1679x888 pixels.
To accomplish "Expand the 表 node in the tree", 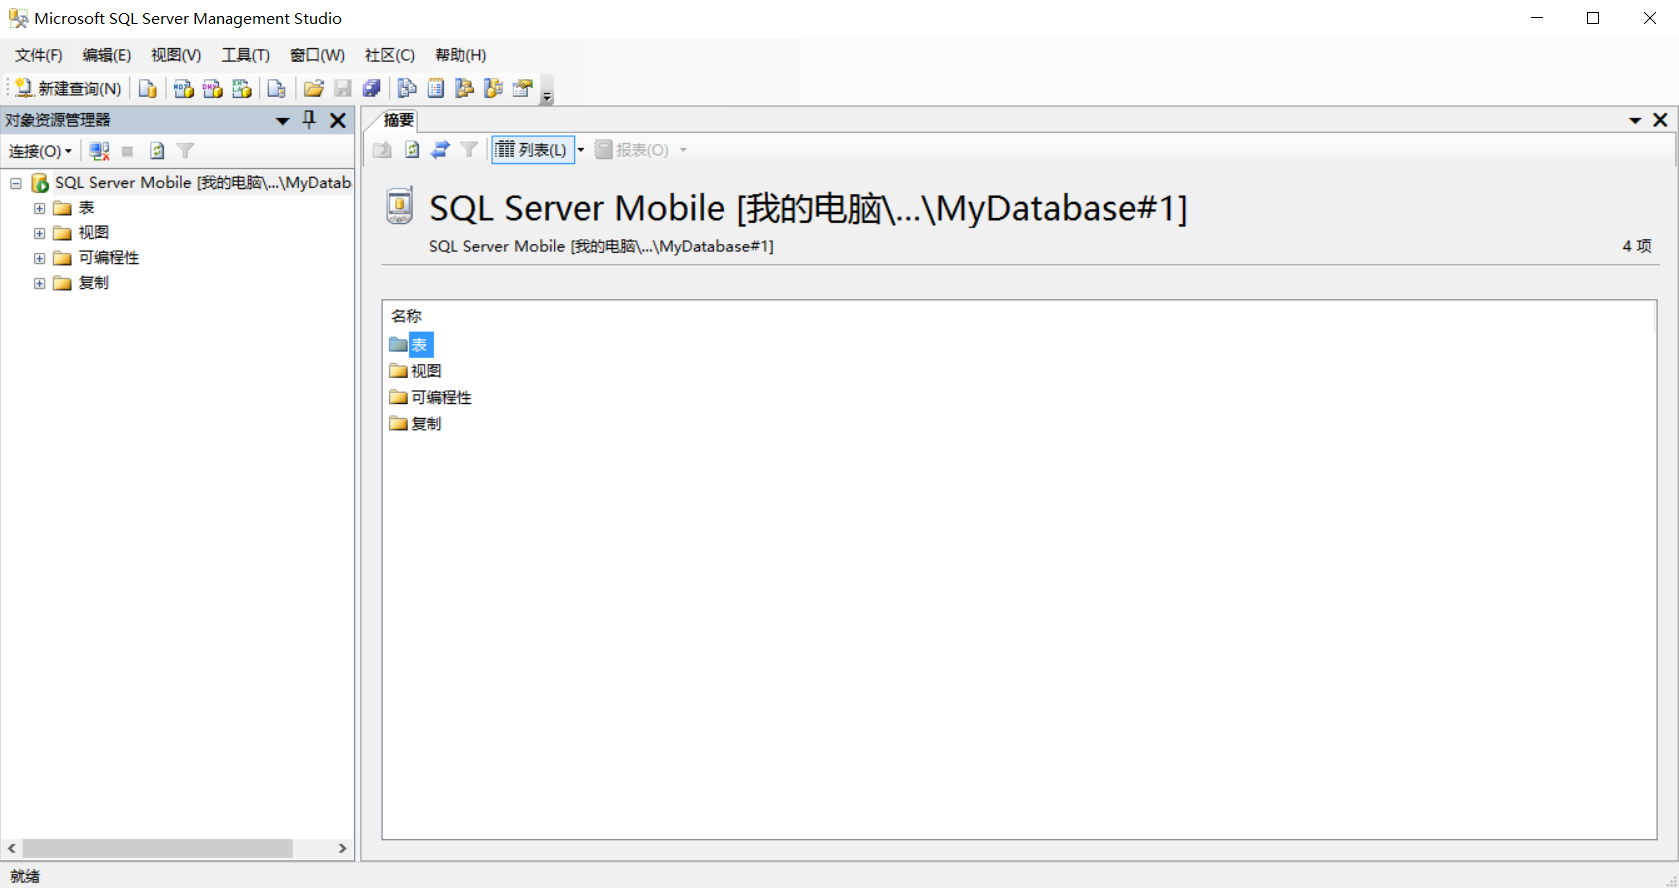I will click(39, 208).
